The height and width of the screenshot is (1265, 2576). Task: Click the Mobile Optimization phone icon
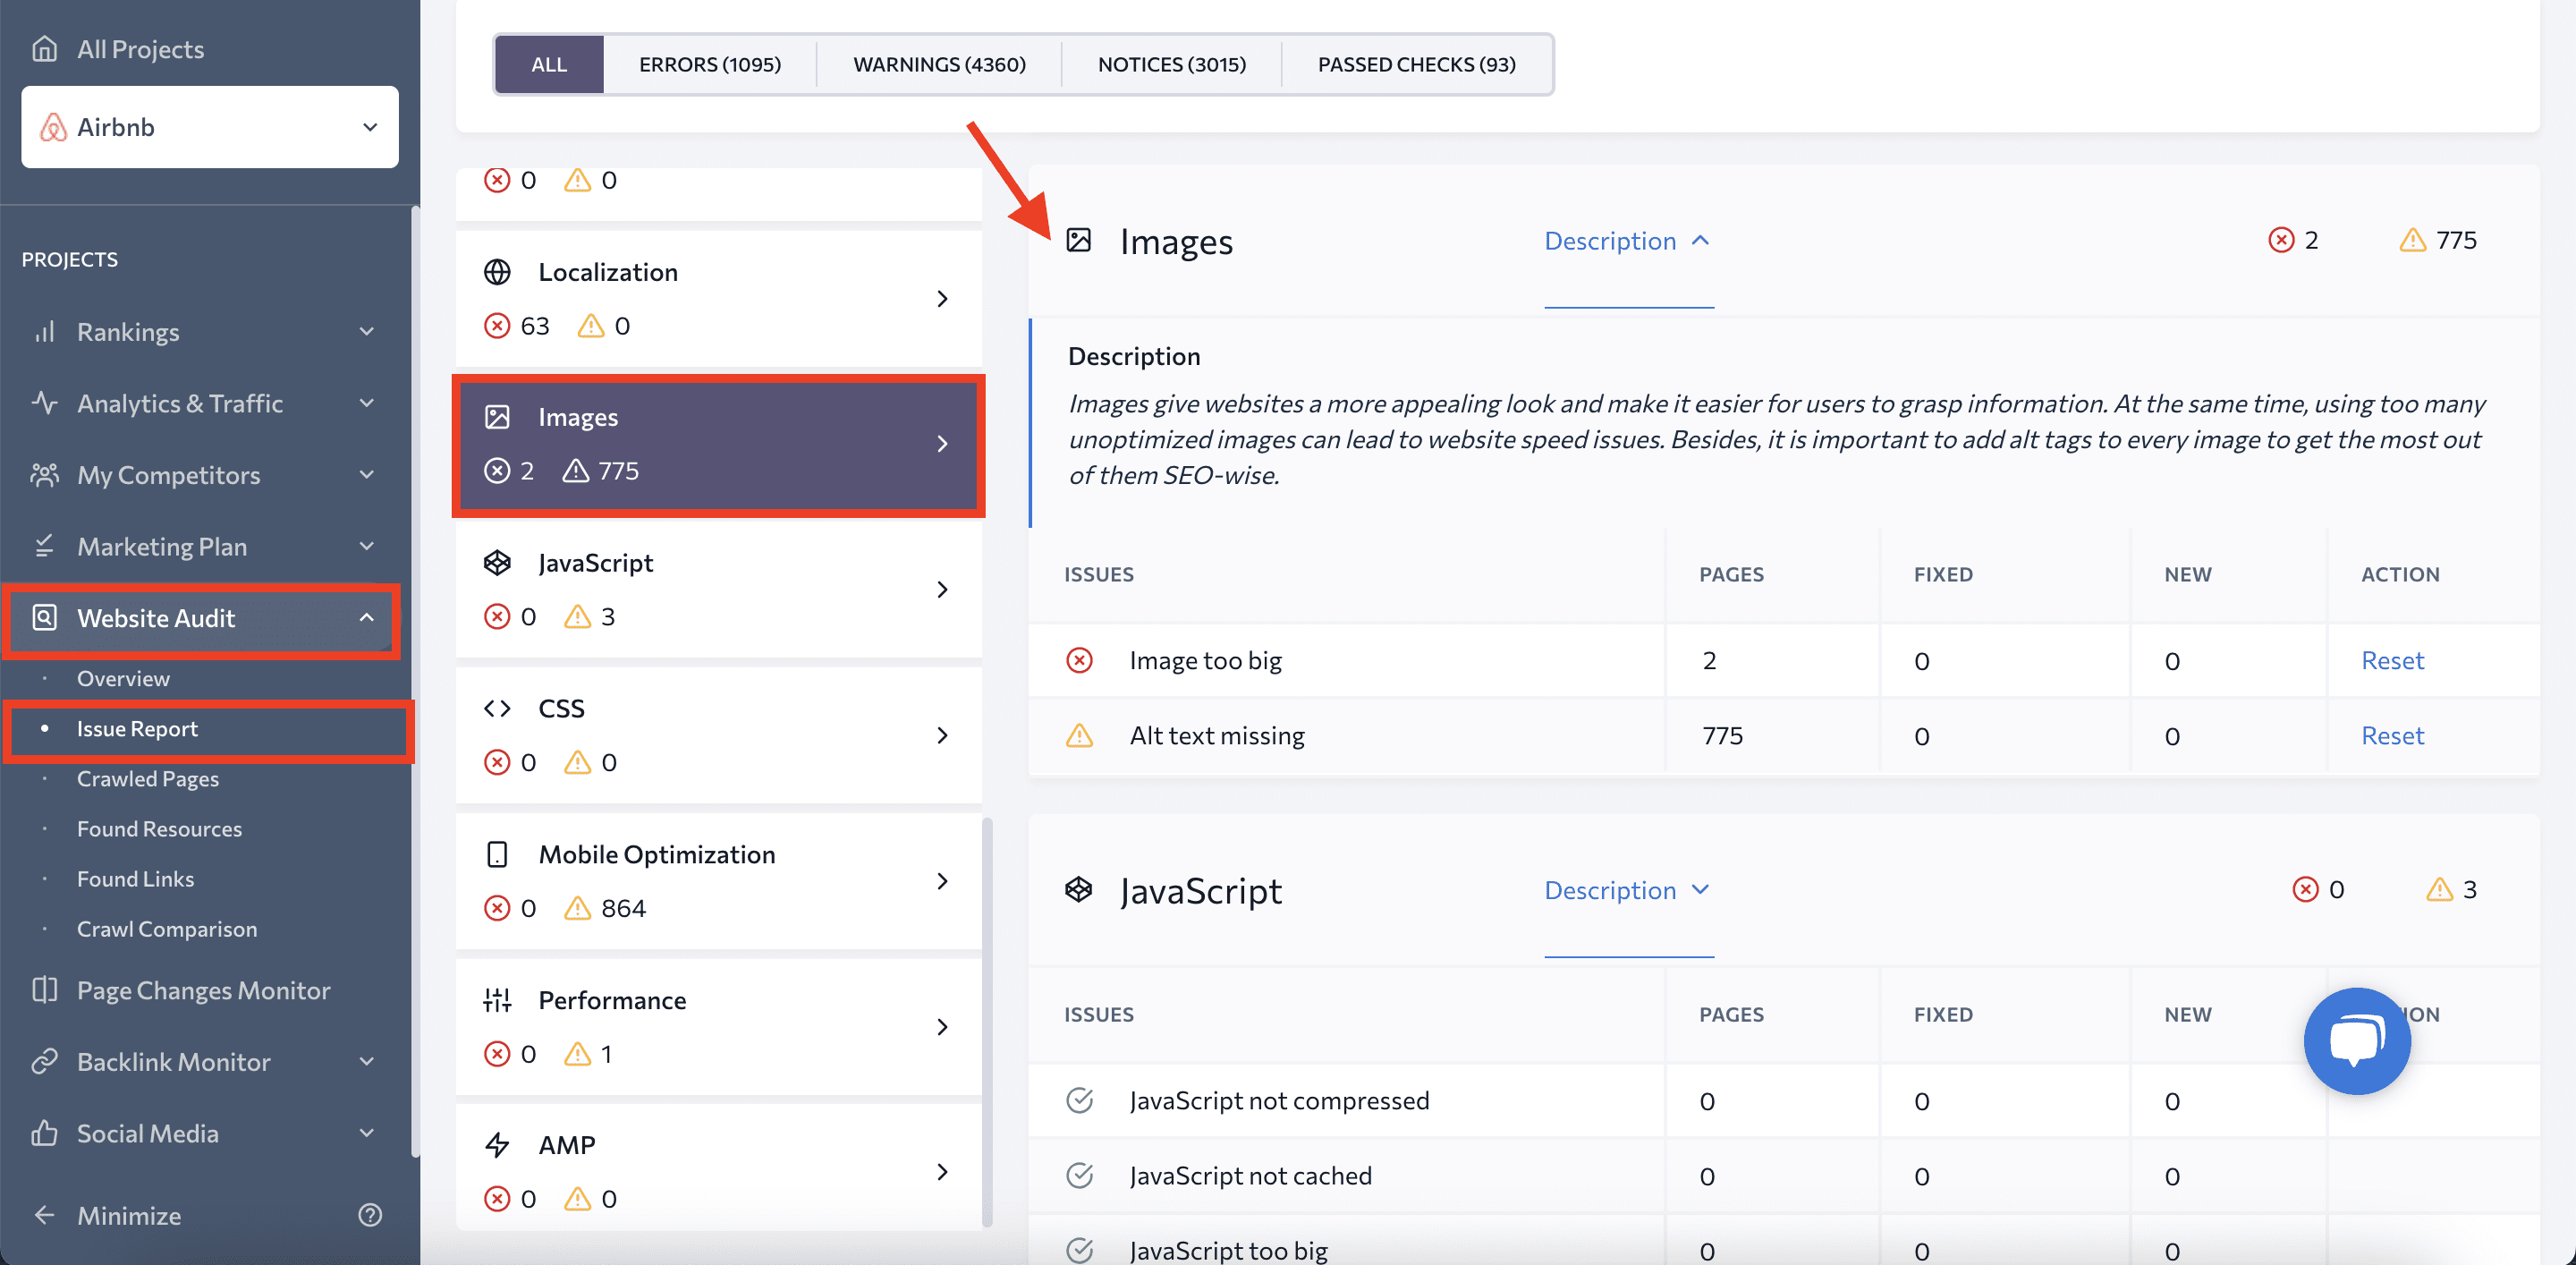click(x=497, y=854)
